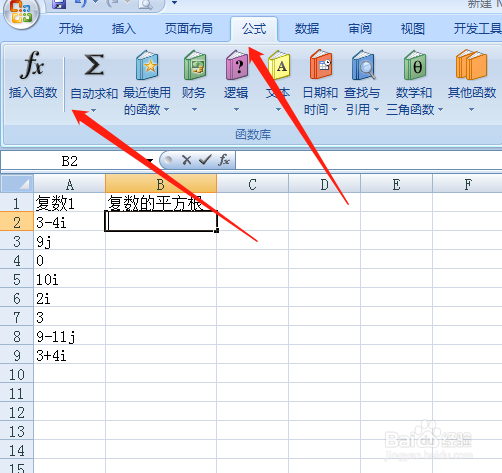Select column A header
The image size is (502, 473).
(69, 184)
